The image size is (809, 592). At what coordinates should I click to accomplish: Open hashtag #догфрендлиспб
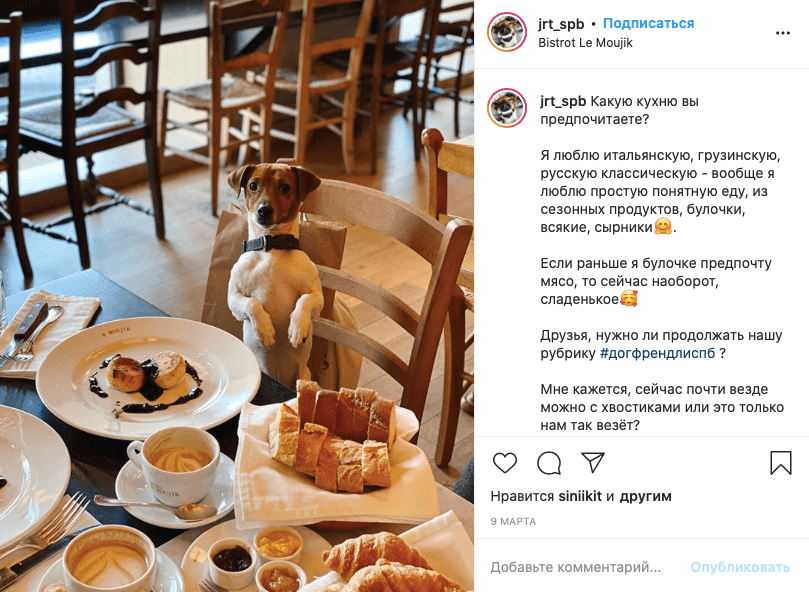pos(657,354)
